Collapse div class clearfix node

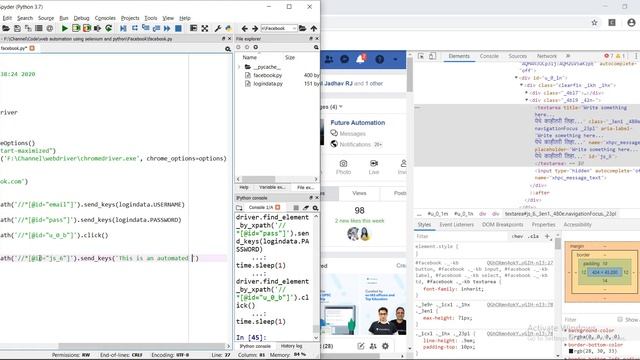(x=521, y=85)
